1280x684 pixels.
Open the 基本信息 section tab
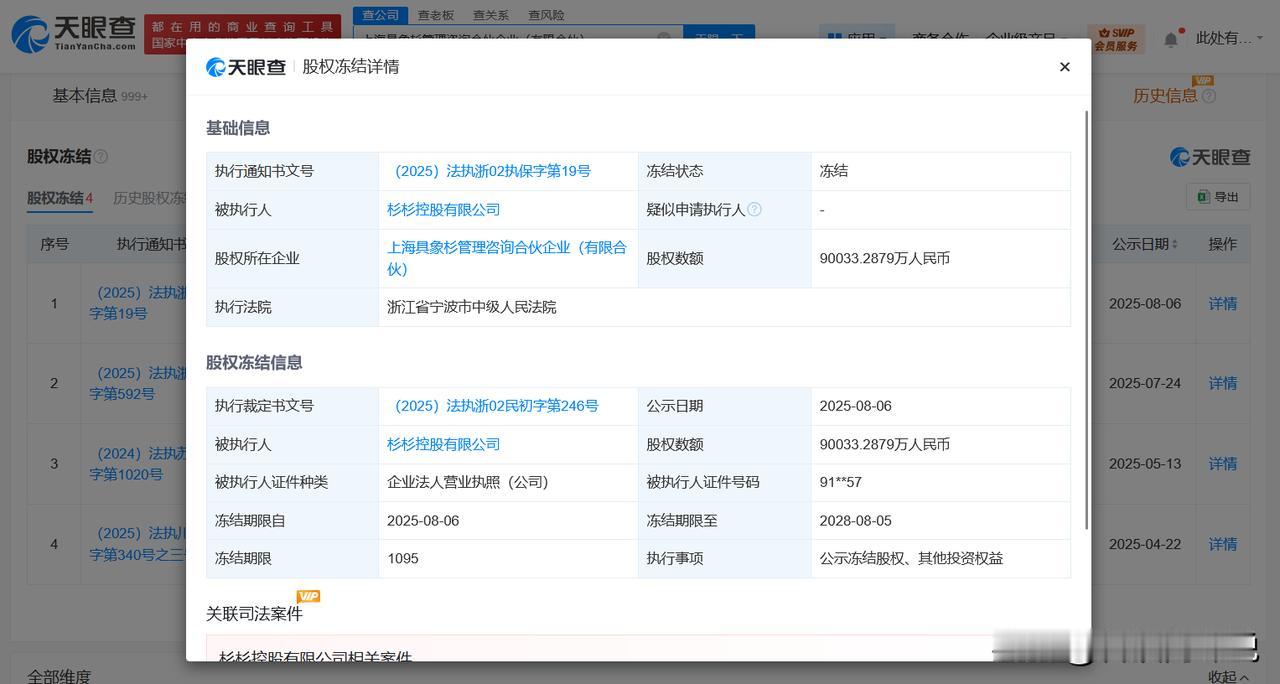click(x=100, y=96)
